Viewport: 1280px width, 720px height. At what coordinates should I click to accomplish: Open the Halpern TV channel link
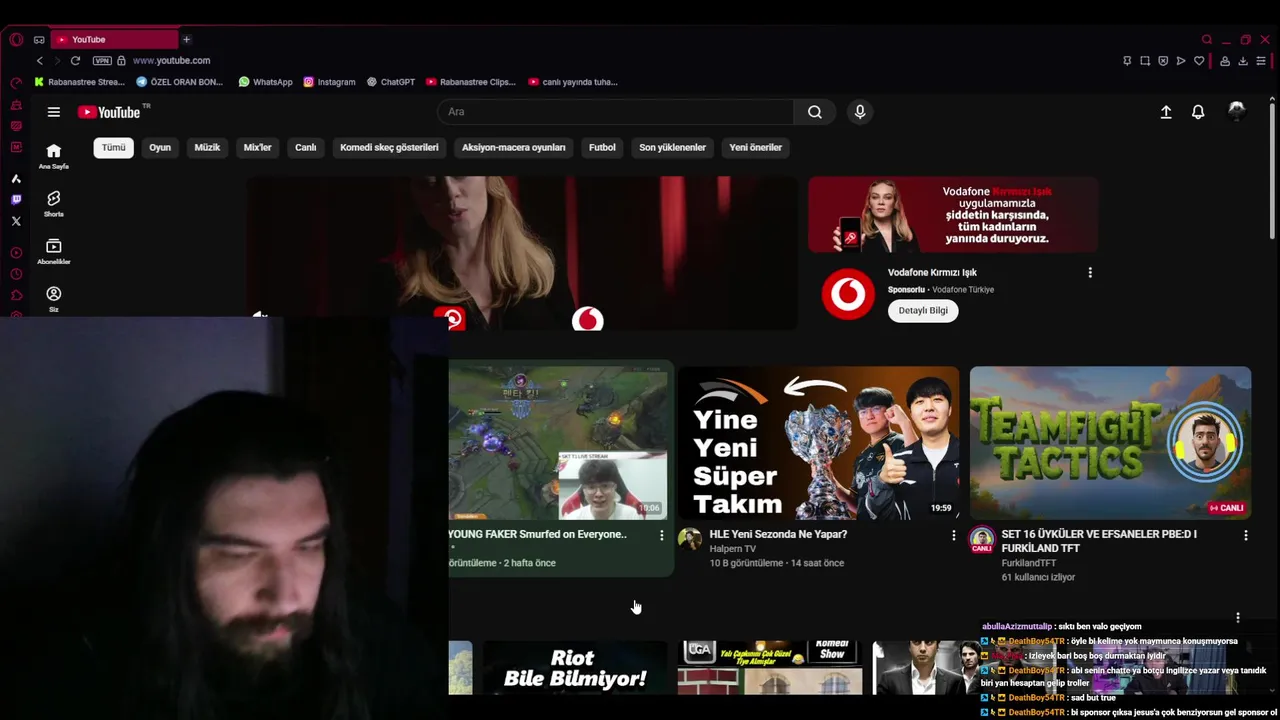[x=733, y=549]
